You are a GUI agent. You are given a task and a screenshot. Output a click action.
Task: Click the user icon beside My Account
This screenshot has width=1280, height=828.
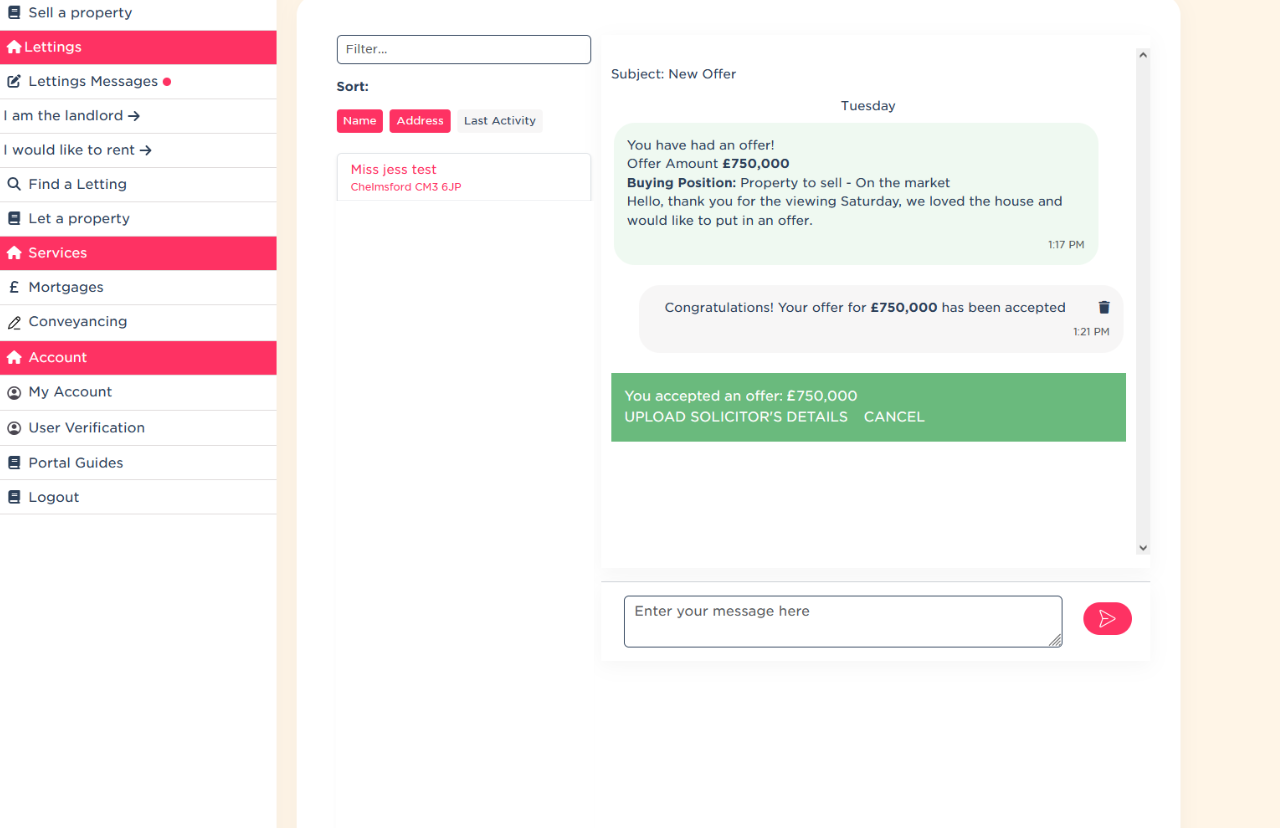pyautogui.click(x=14, y=392)
